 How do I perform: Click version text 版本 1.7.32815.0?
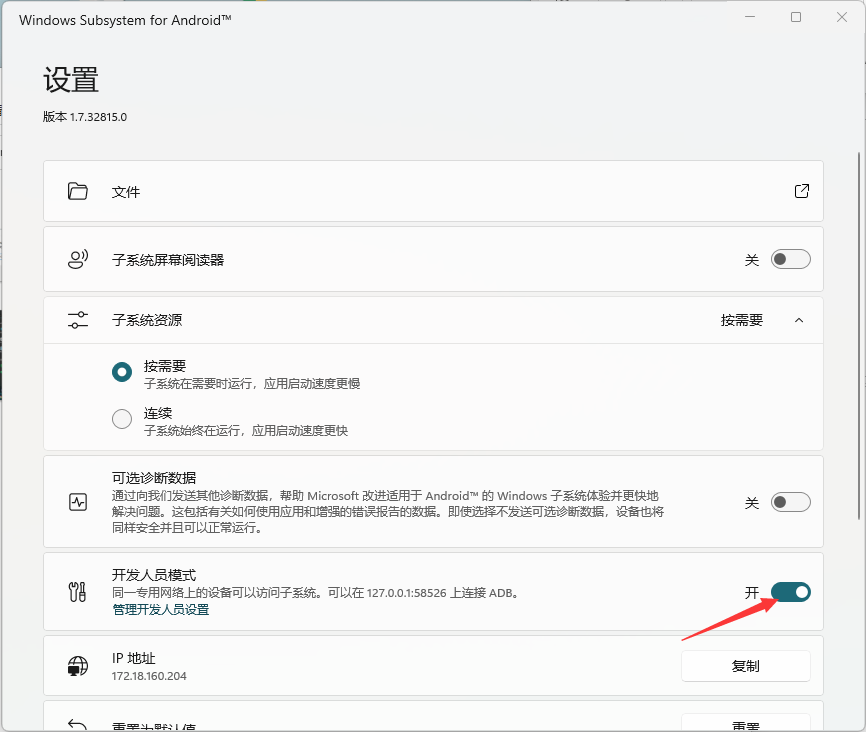85,117
